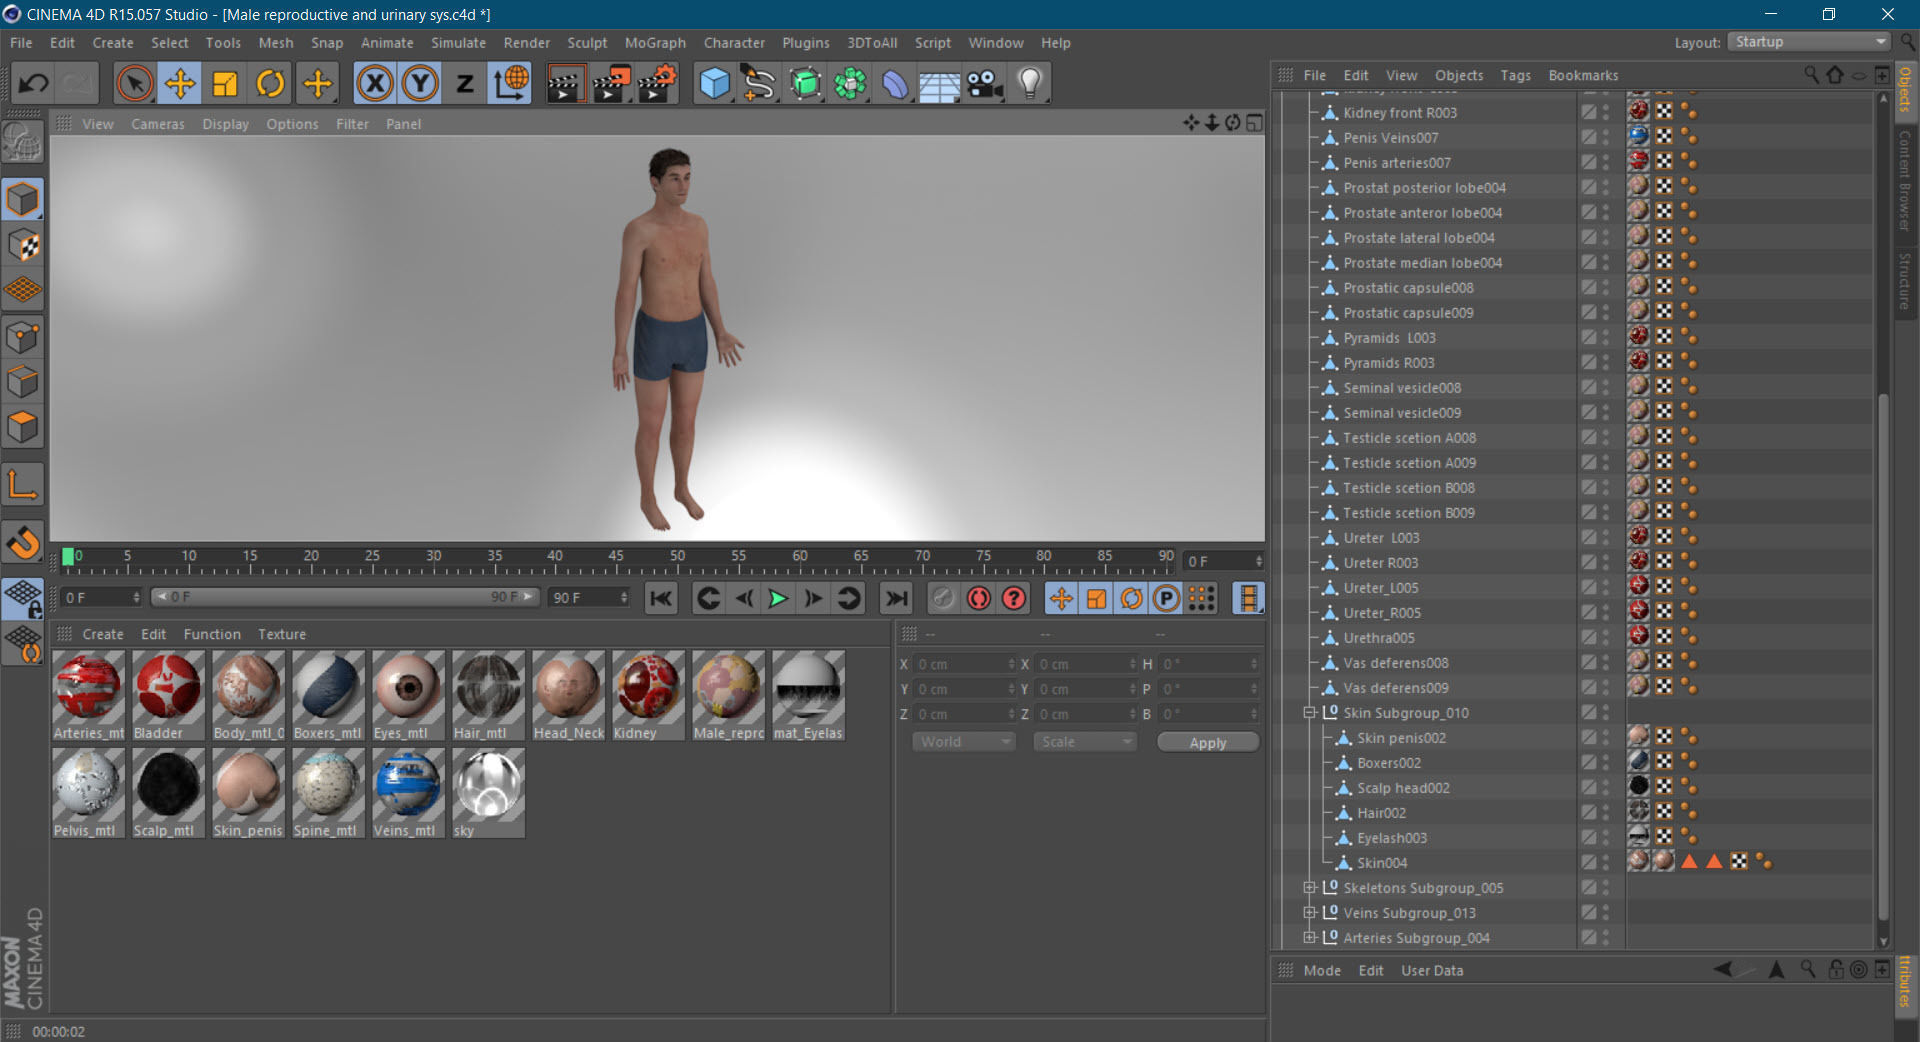This screenshot has height=1042, width=1920.
Task: Open Object Manager Tags menu
Action: 1515,76
